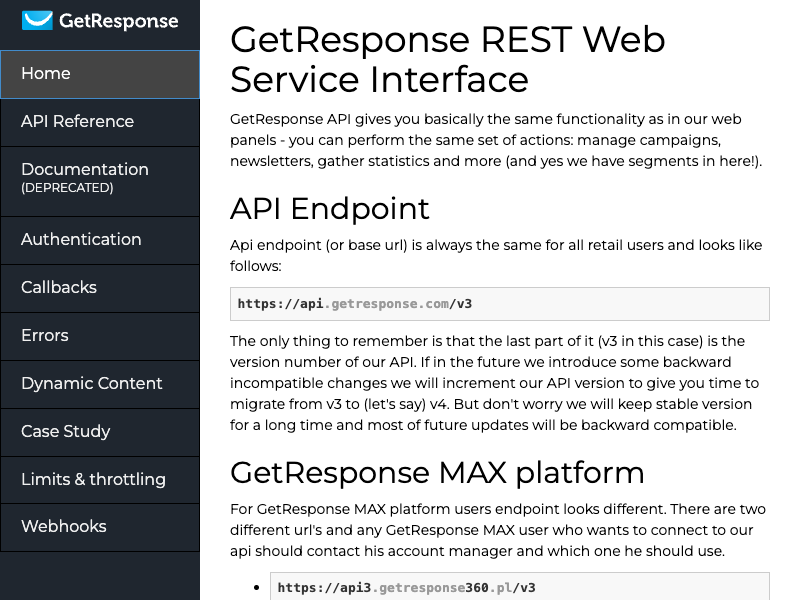Screen dimensions: 800x600
Task: Open API Reference in sidebar
Action: pyautogui.click(x=100, y=122)
